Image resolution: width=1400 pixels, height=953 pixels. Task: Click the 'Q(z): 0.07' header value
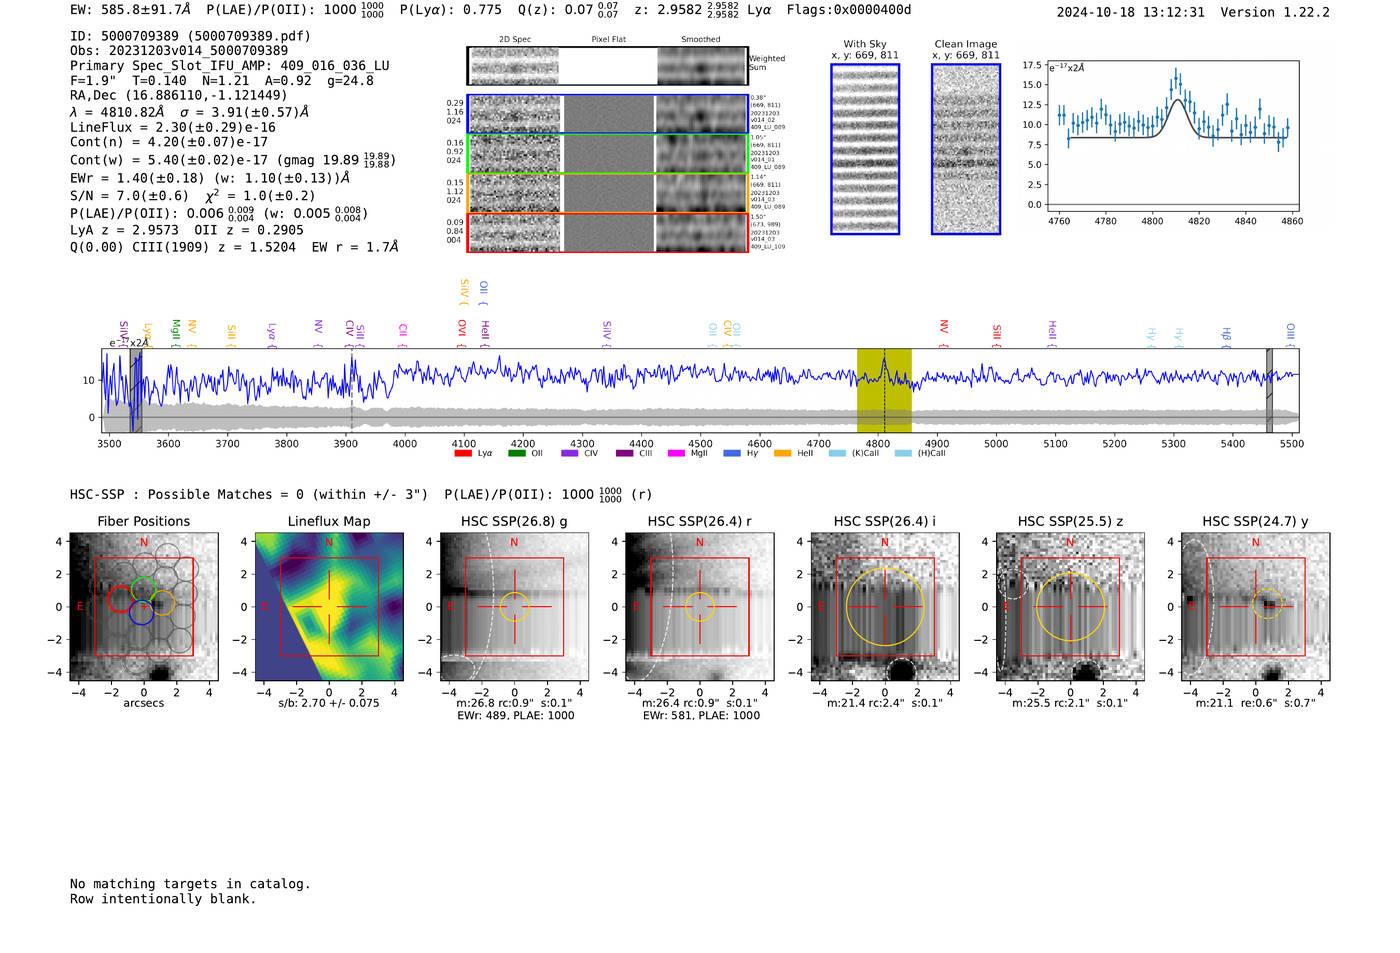click(555, 9)
